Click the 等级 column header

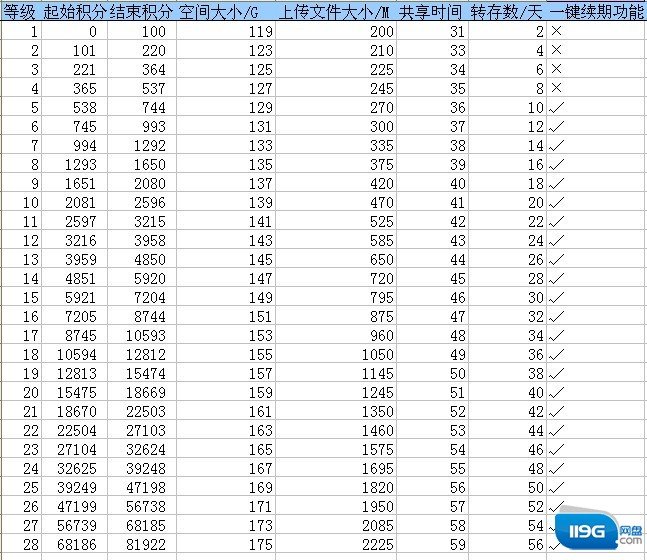pyautogui.click(x=19, y=12)
